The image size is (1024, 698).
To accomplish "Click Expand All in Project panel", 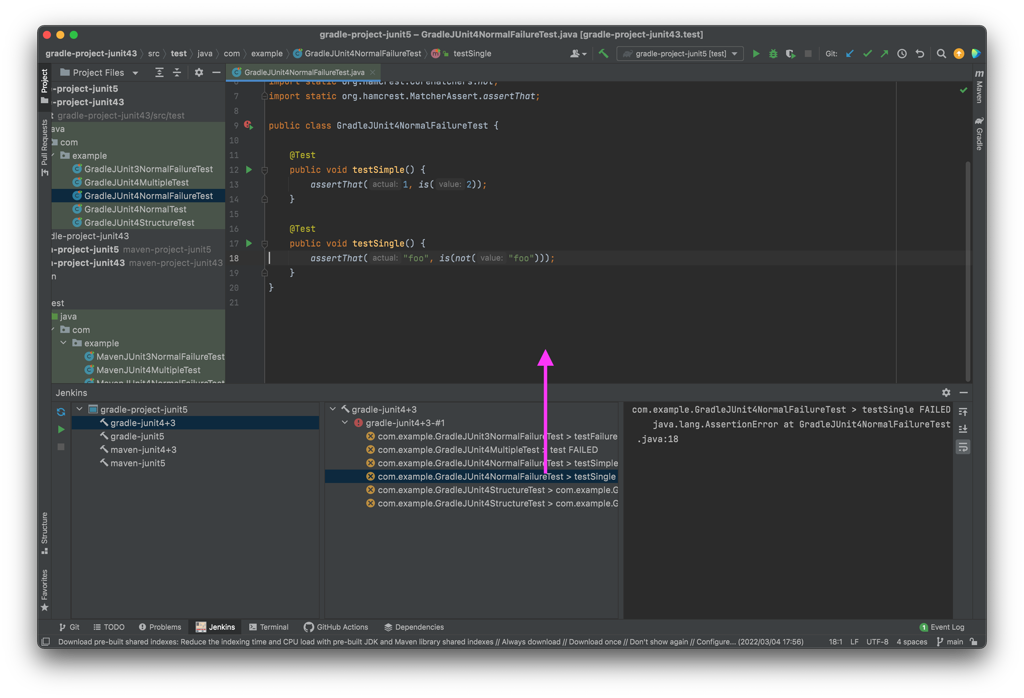I will point(159,72).
